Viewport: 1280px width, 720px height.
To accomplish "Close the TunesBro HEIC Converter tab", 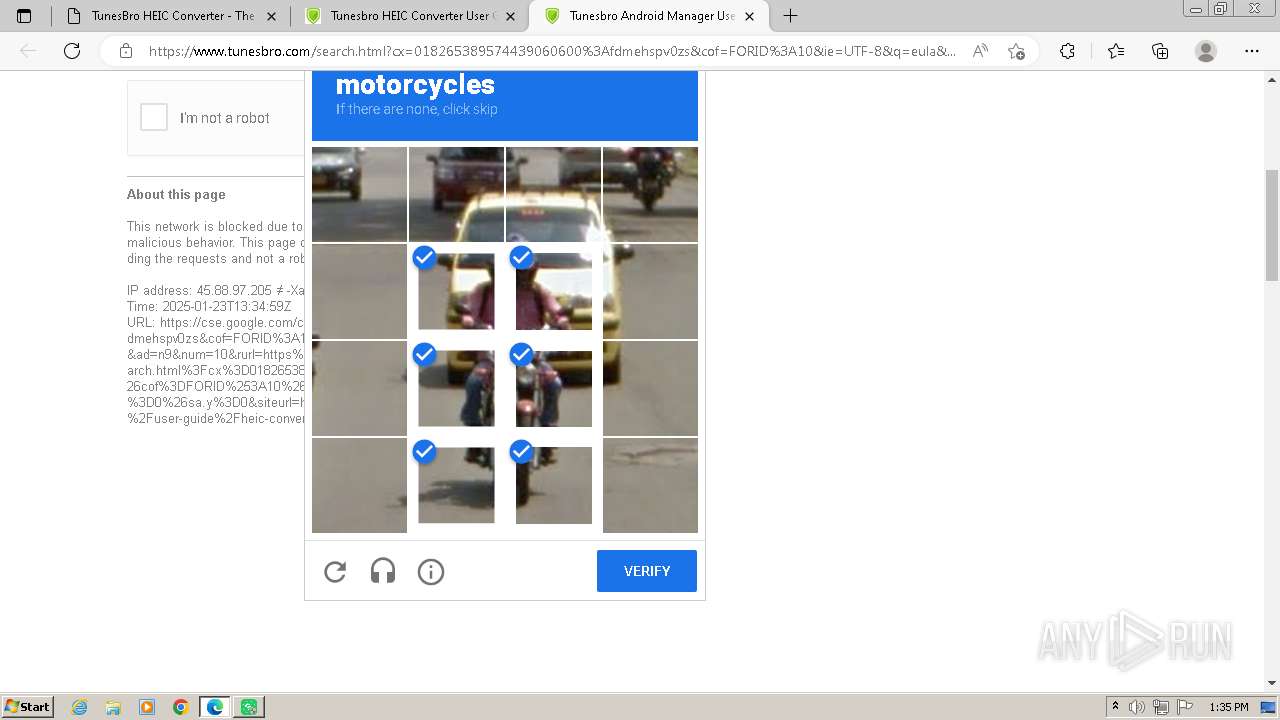I will point(271,16).
